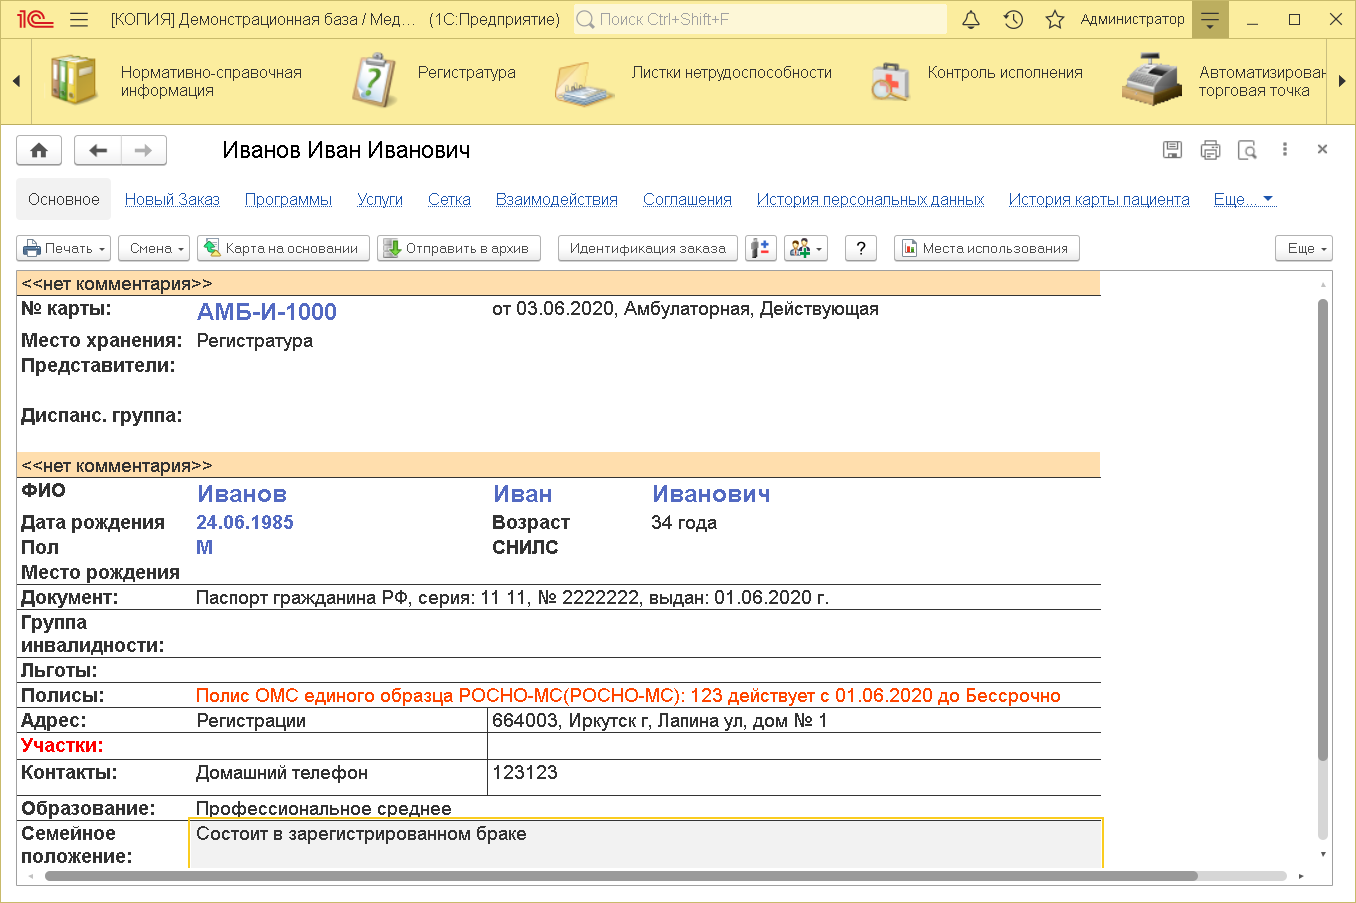Open the АМБ-И-1000 card number link

[x=267, y=312]
